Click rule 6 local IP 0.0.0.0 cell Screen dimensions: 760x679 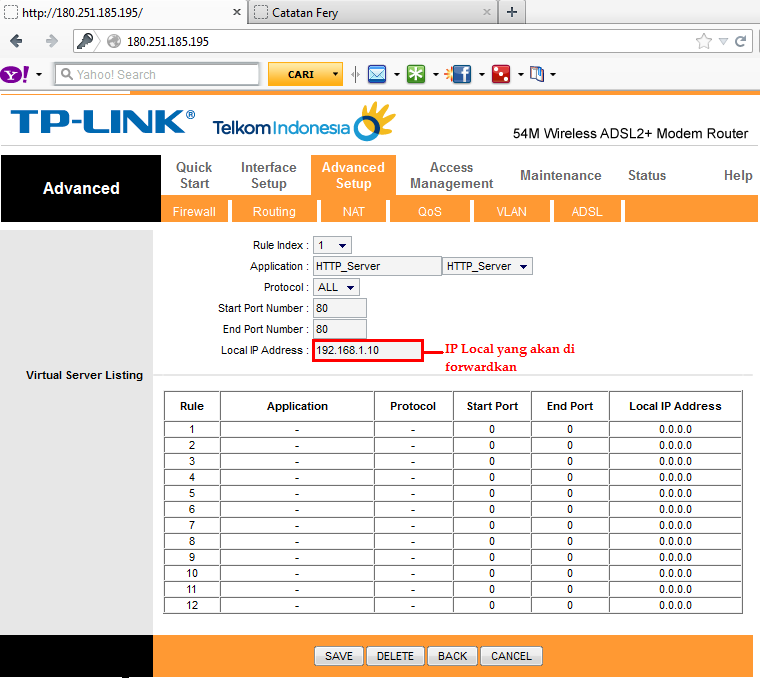pyautogui.click(x=675, y=509)
